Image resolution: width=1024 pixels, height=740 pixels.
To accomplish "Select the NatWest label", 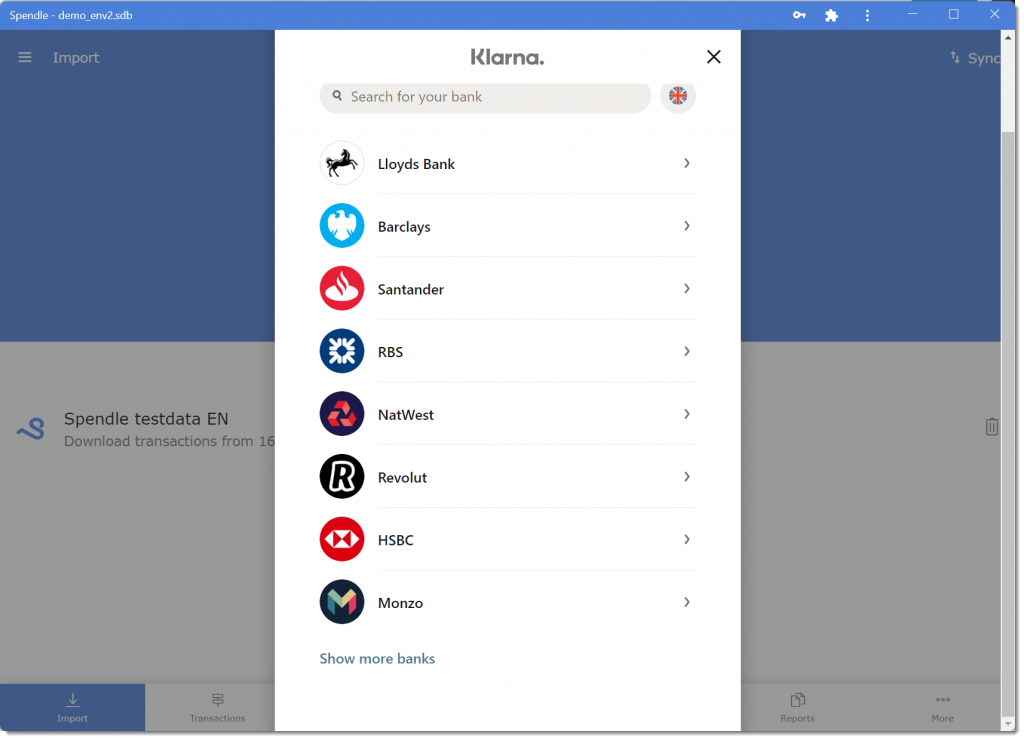I will (406, 415).
